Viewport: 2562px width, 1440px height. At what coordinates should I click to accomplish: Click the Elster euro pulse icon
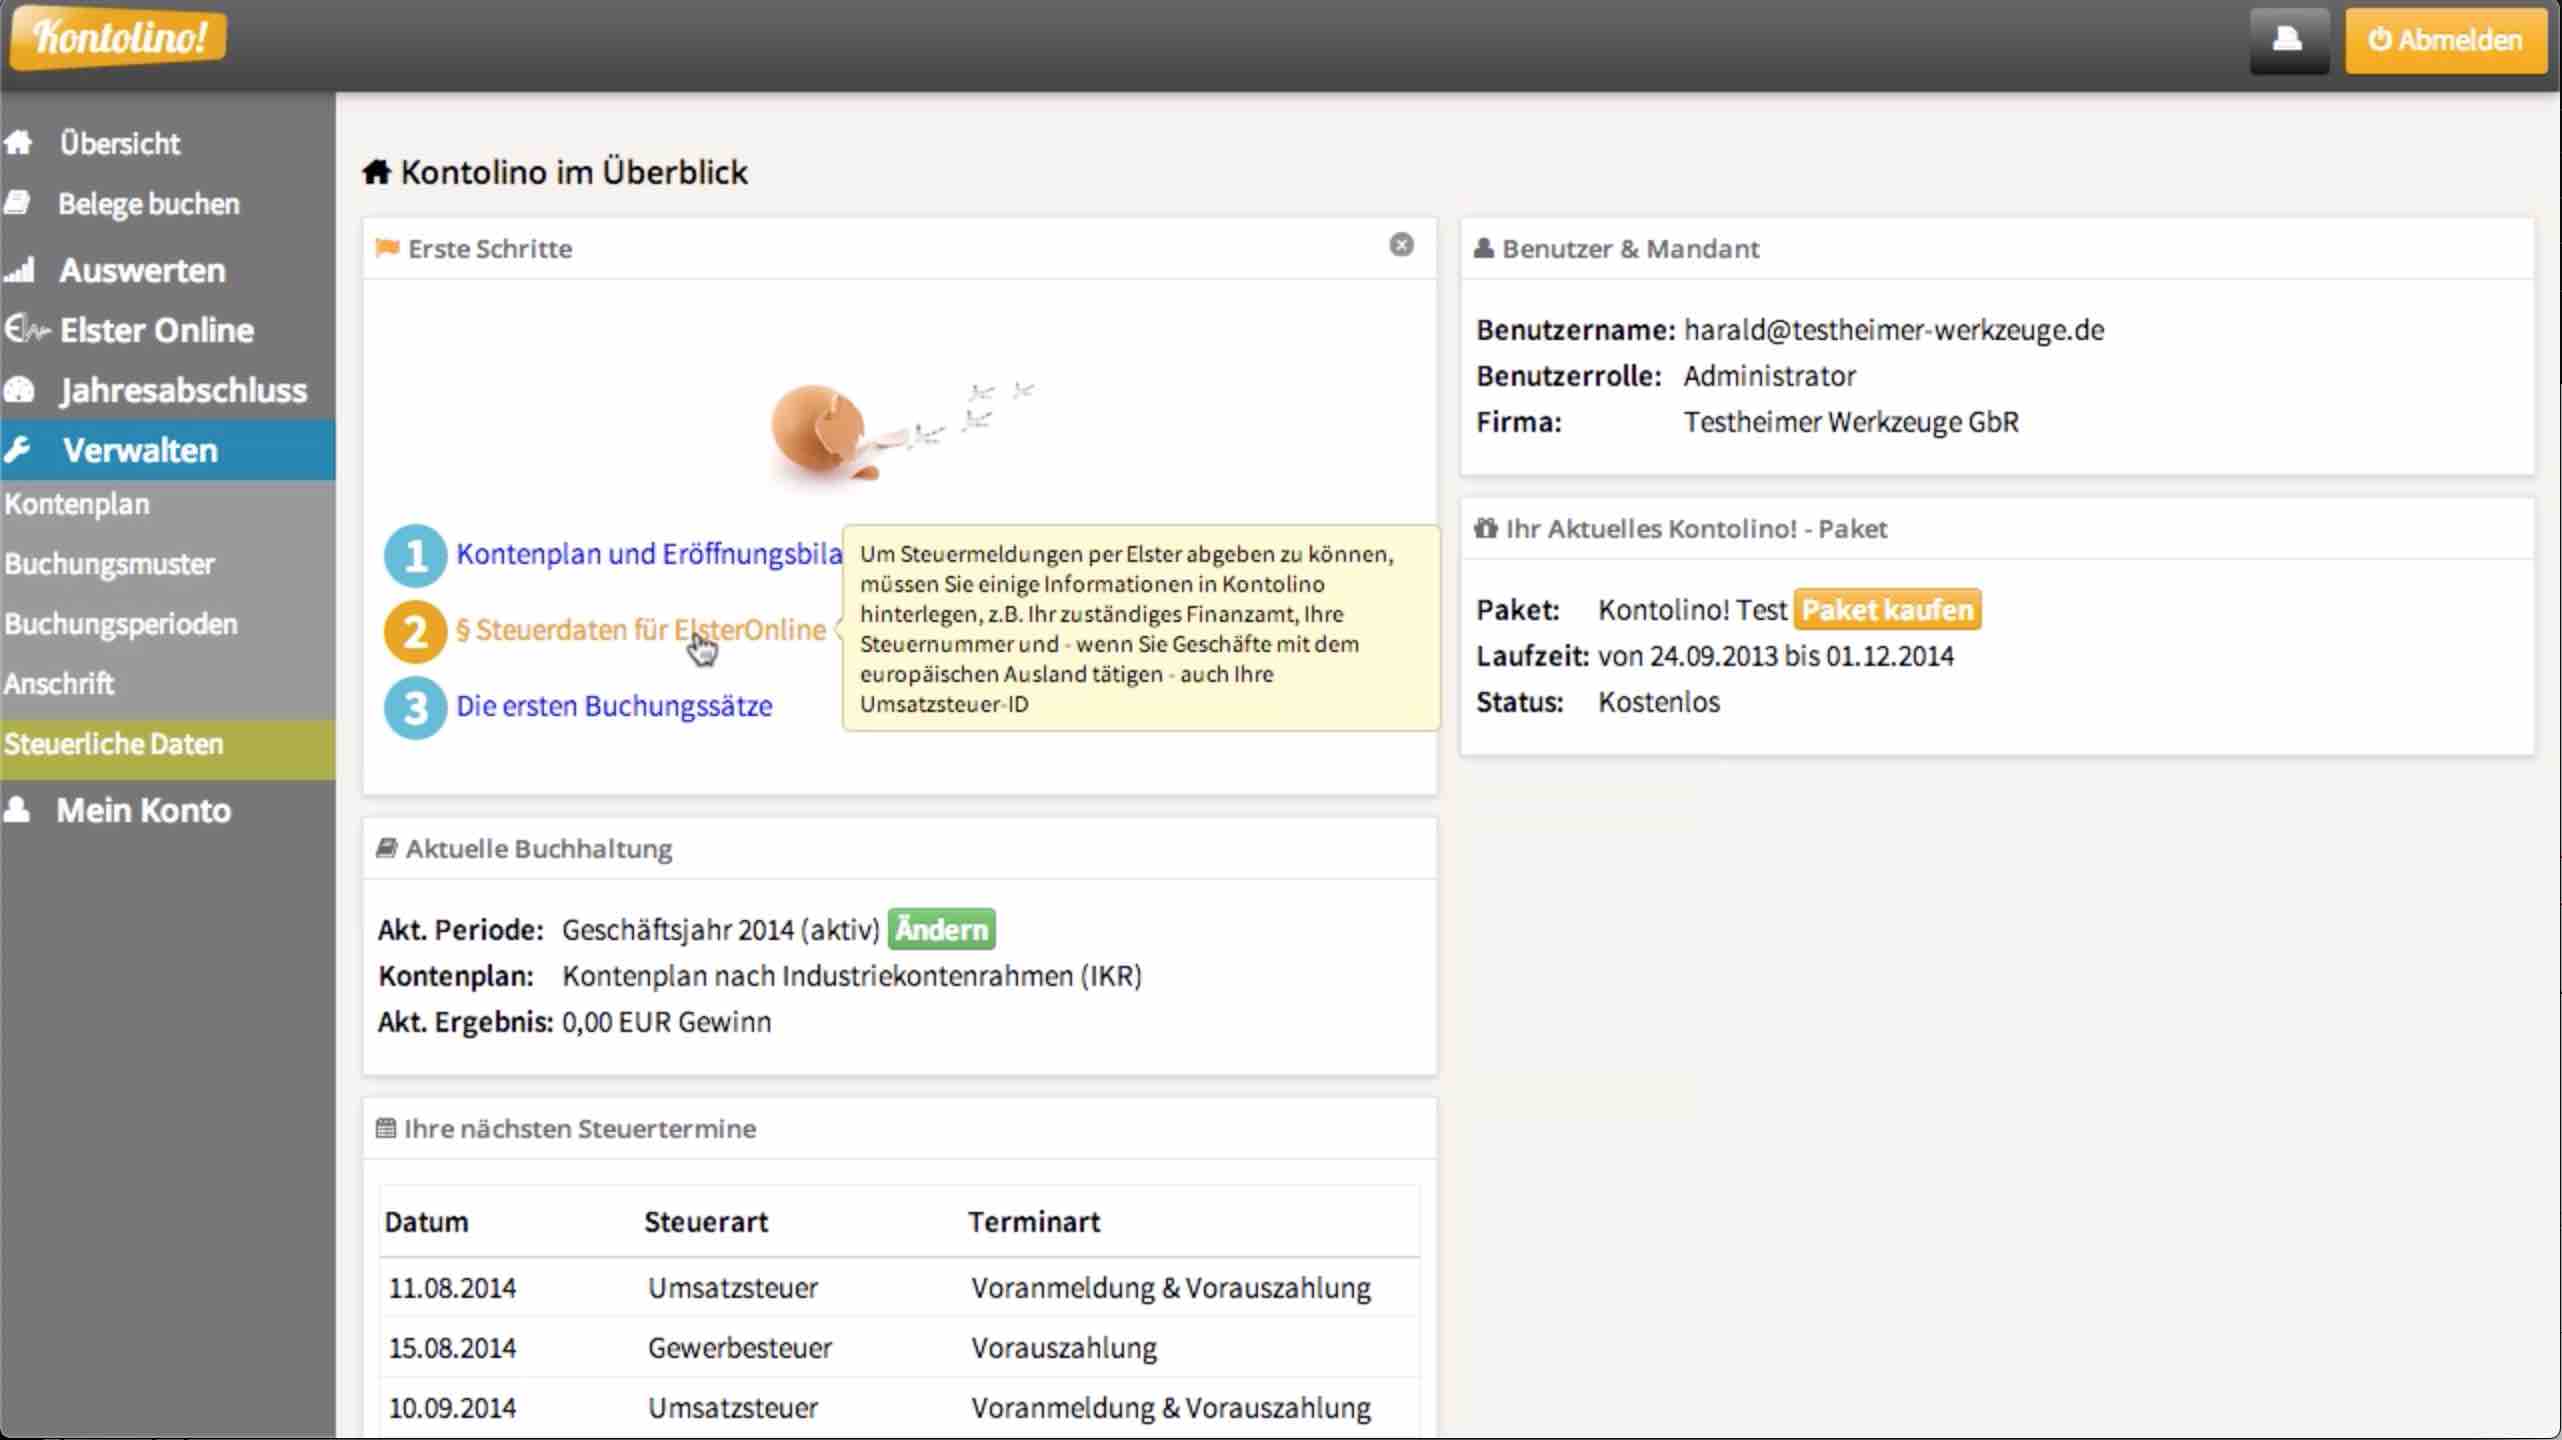click(x=26, y=329)
